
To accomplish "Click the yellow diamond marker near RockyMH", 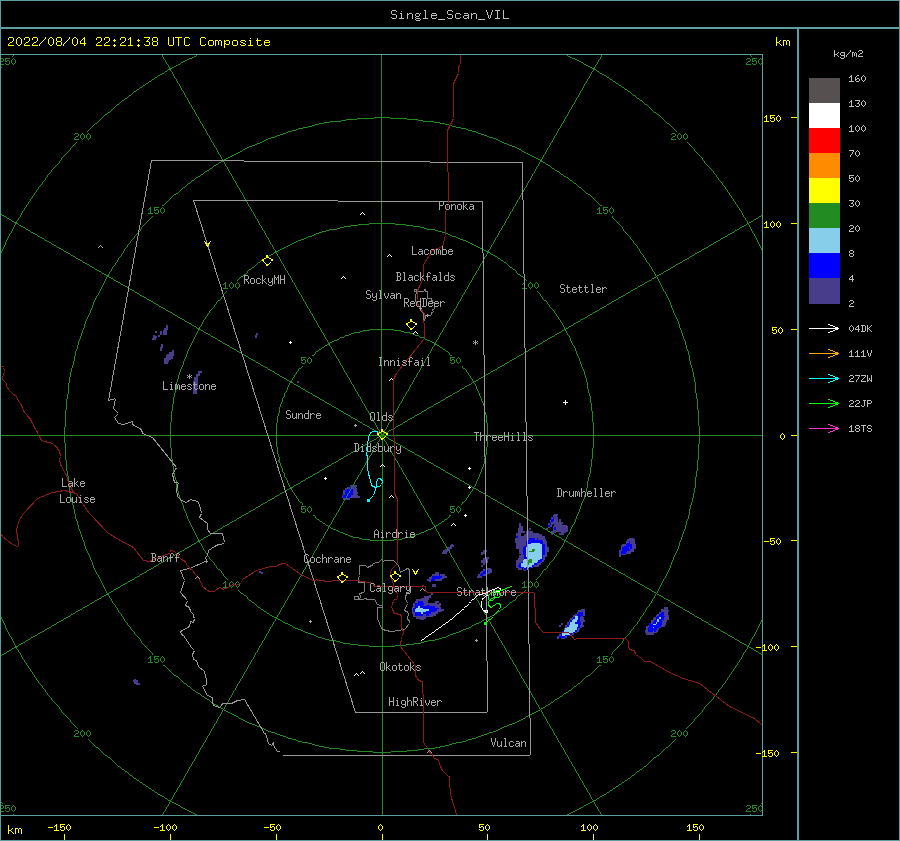I will pos(267,261).
